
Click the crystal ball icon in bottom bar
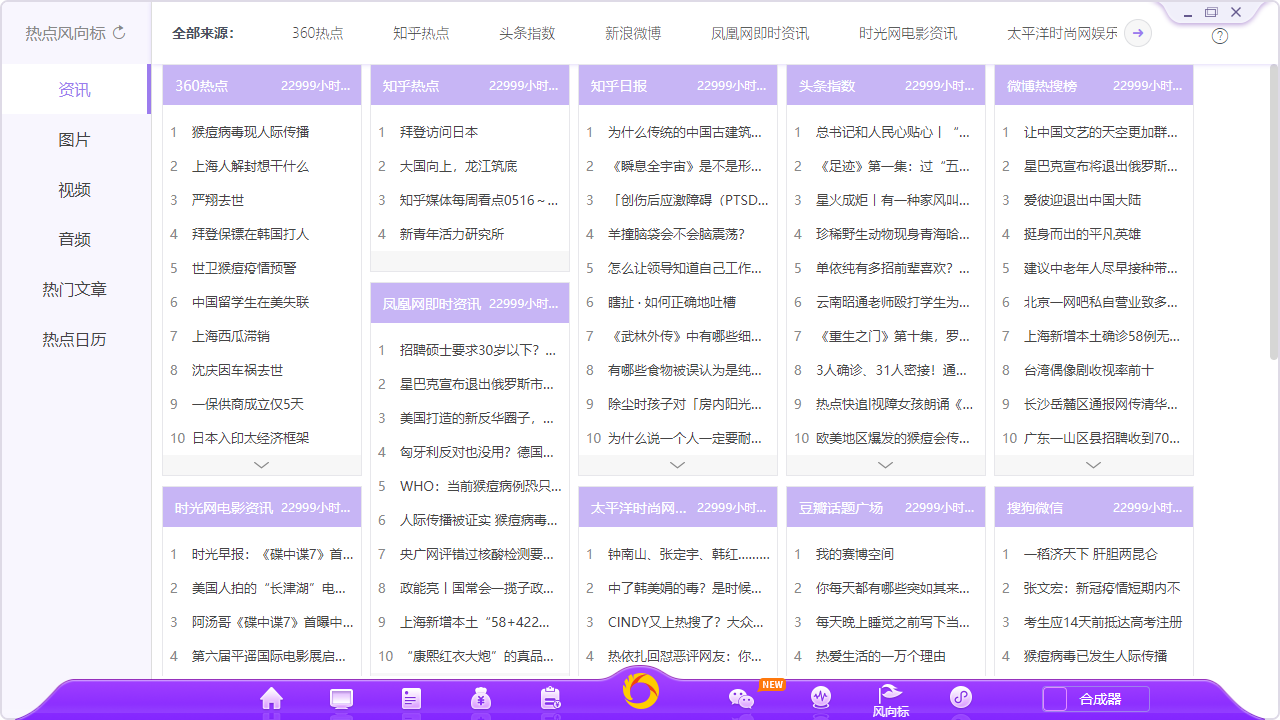[821, 698]
